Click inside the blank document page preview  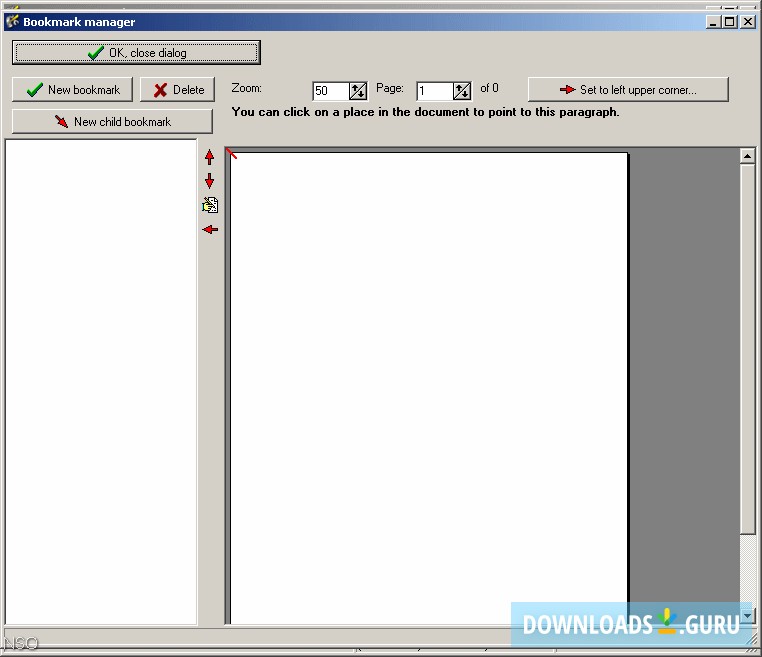point(429,388)
